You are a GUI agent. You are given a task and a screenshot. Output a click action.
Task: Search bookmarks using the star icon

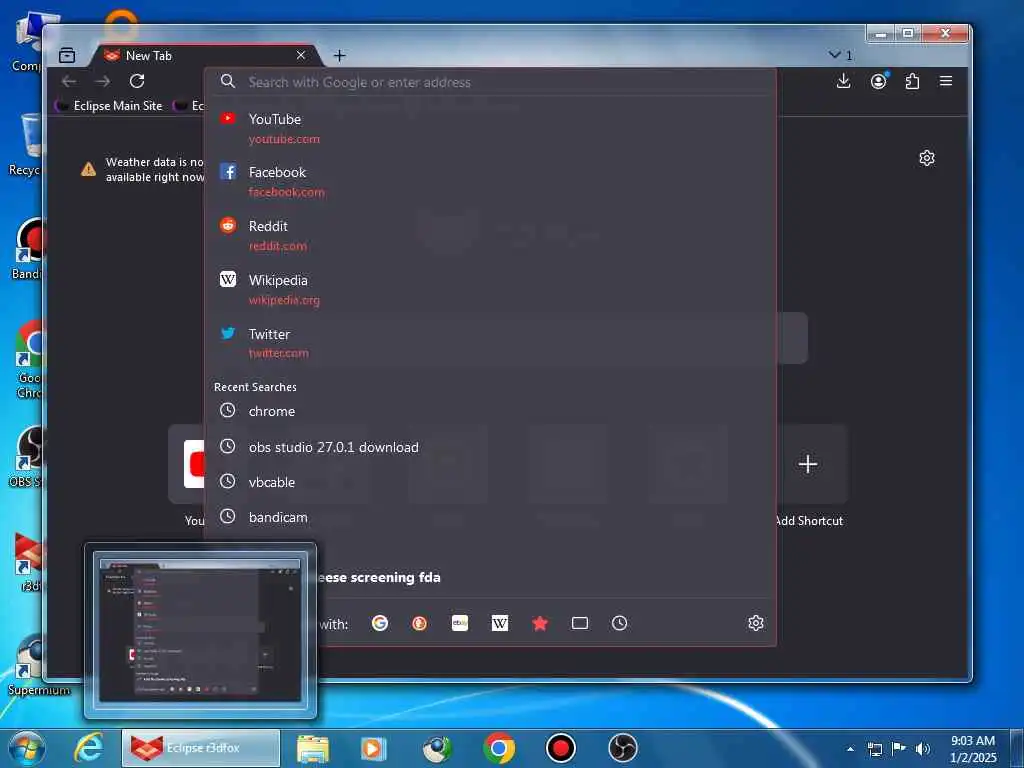click(539, 623)
